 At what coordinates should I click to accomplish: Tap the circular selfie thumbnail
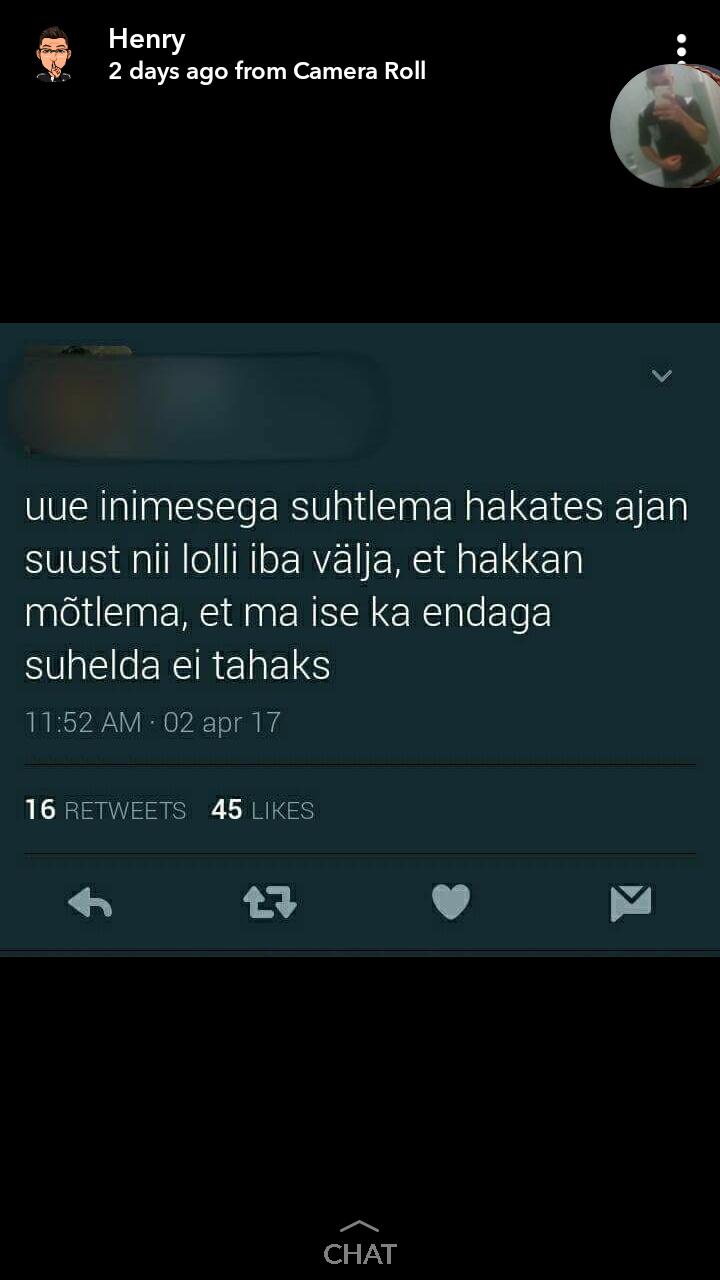[666, 126]
